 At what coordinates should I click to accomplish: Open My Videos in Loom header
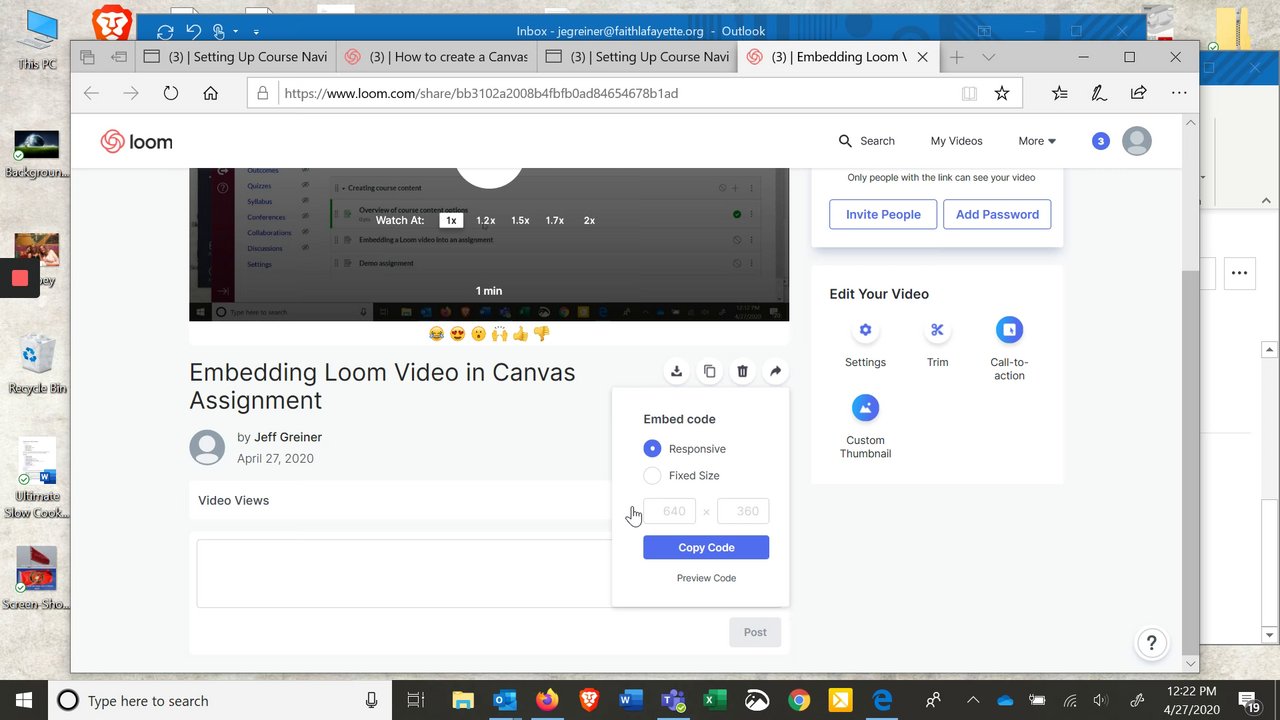[957, 141]
